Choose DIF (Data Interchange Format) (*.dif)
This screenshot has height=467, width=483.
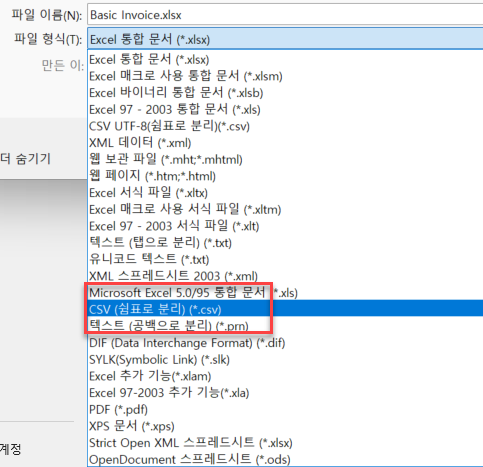click(x=285, y=343)
